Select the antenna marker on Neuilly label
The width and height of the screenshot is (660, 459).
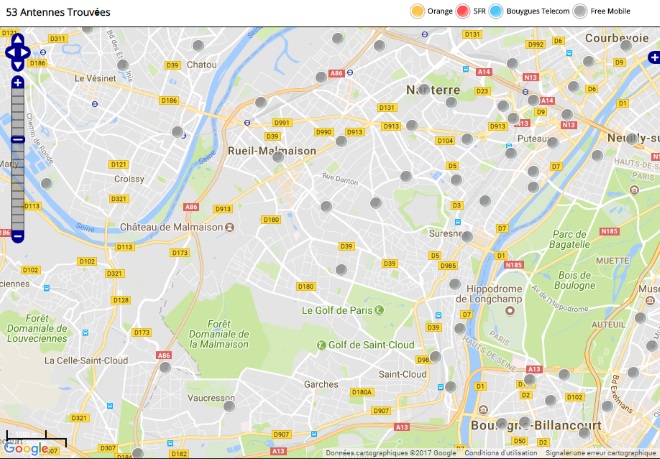point(631,139)
